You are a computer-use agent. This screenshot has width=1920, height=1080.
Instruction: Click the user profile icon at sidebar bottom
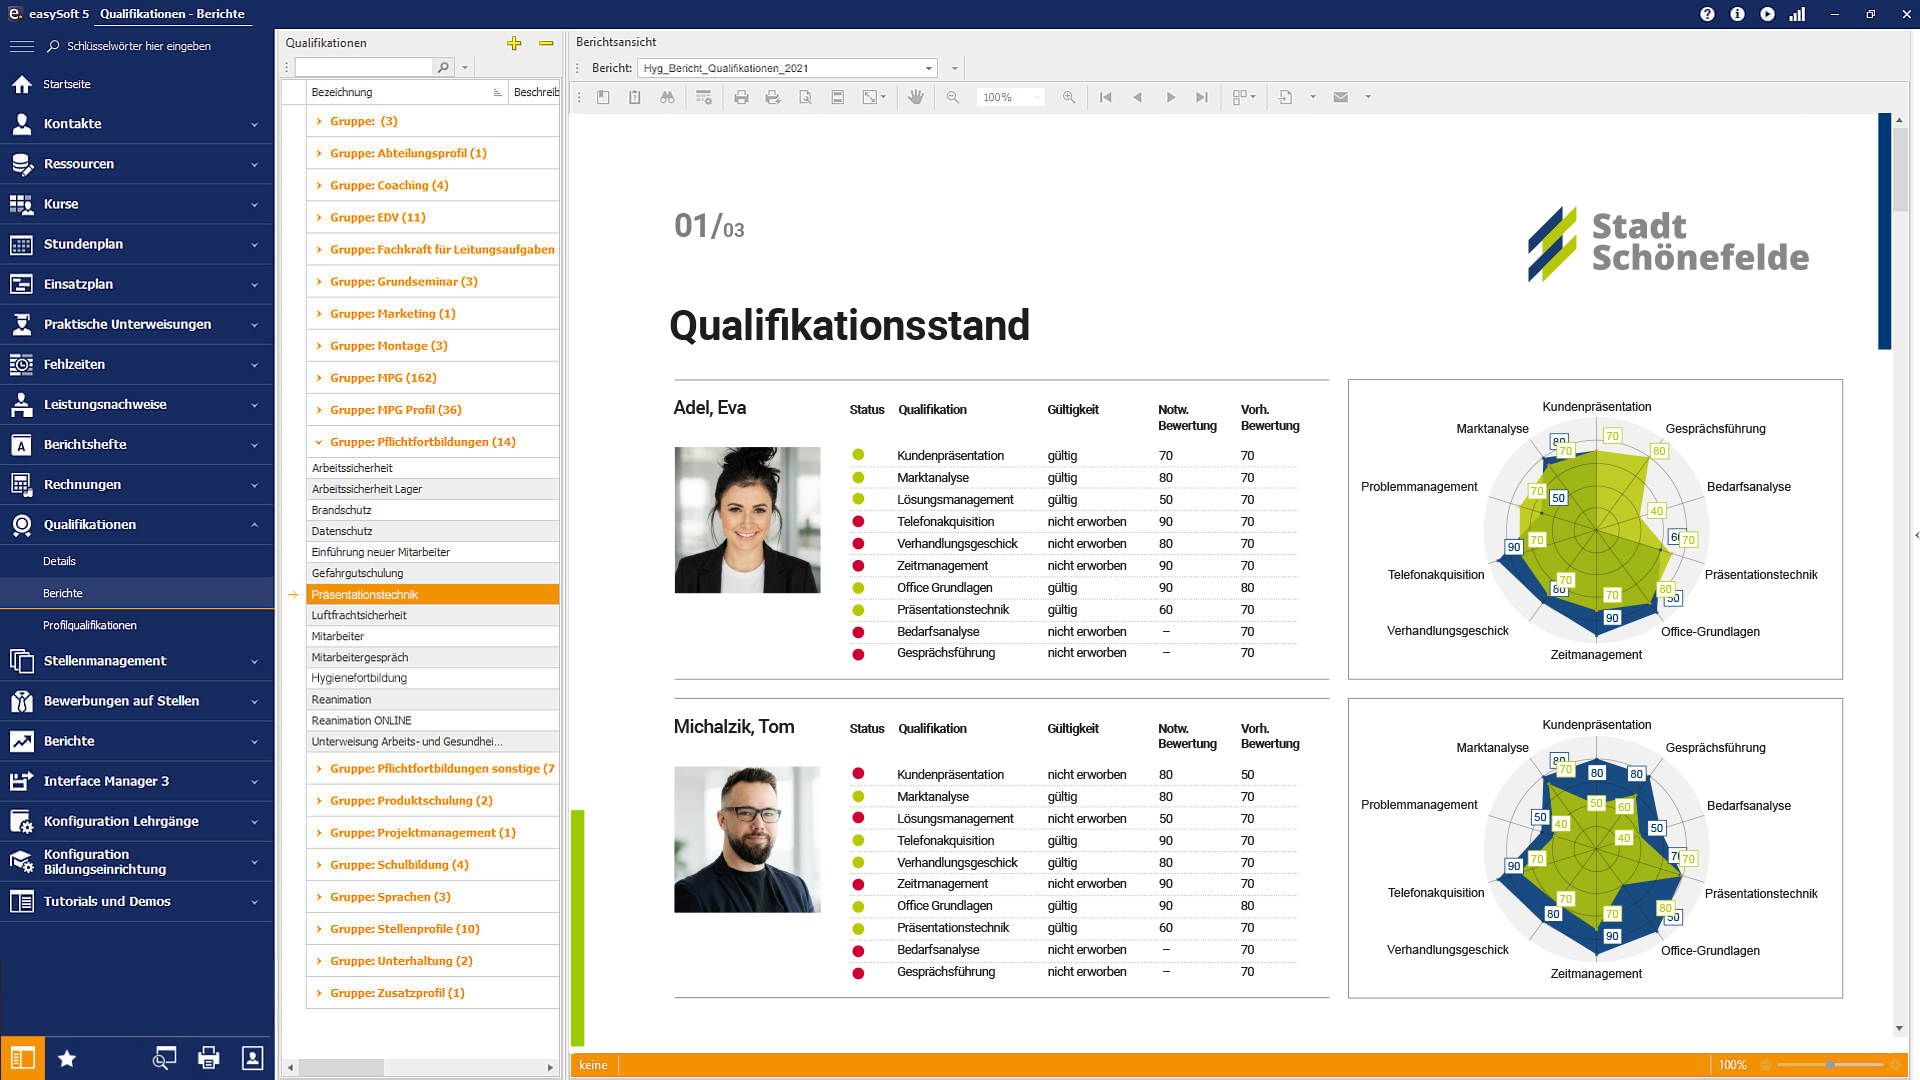(x=253, y=1058)
